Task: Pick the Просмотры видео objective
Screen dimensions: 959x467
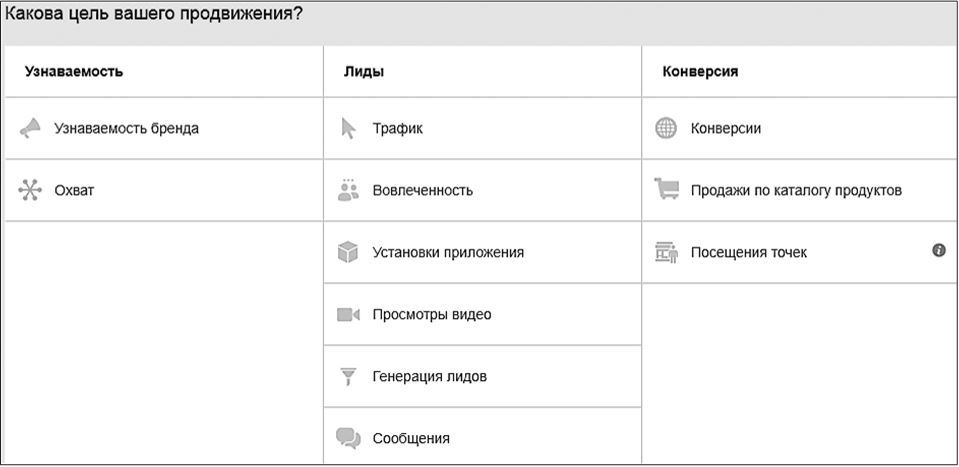Action: 431,314
